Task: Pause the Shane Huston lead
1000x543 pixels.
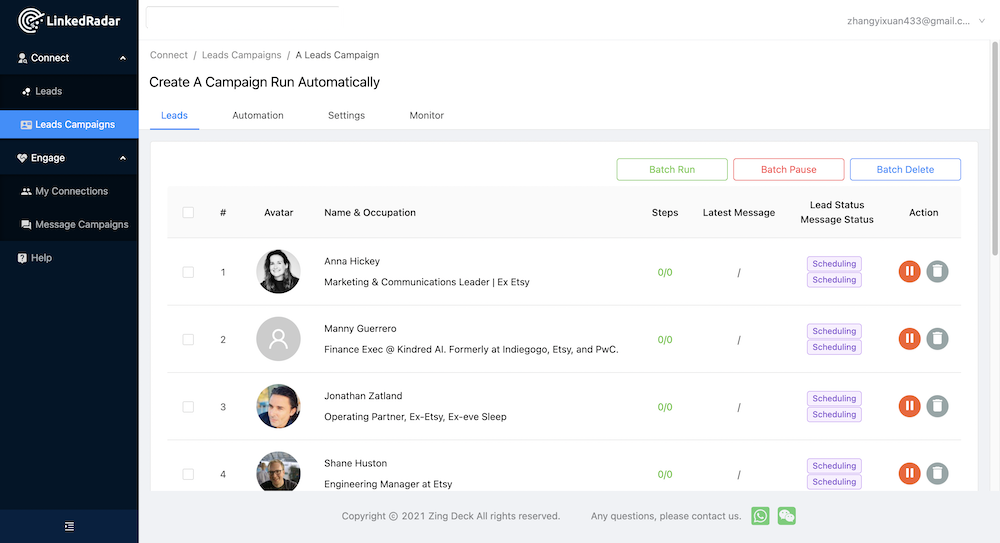Action: coord(909,473)
